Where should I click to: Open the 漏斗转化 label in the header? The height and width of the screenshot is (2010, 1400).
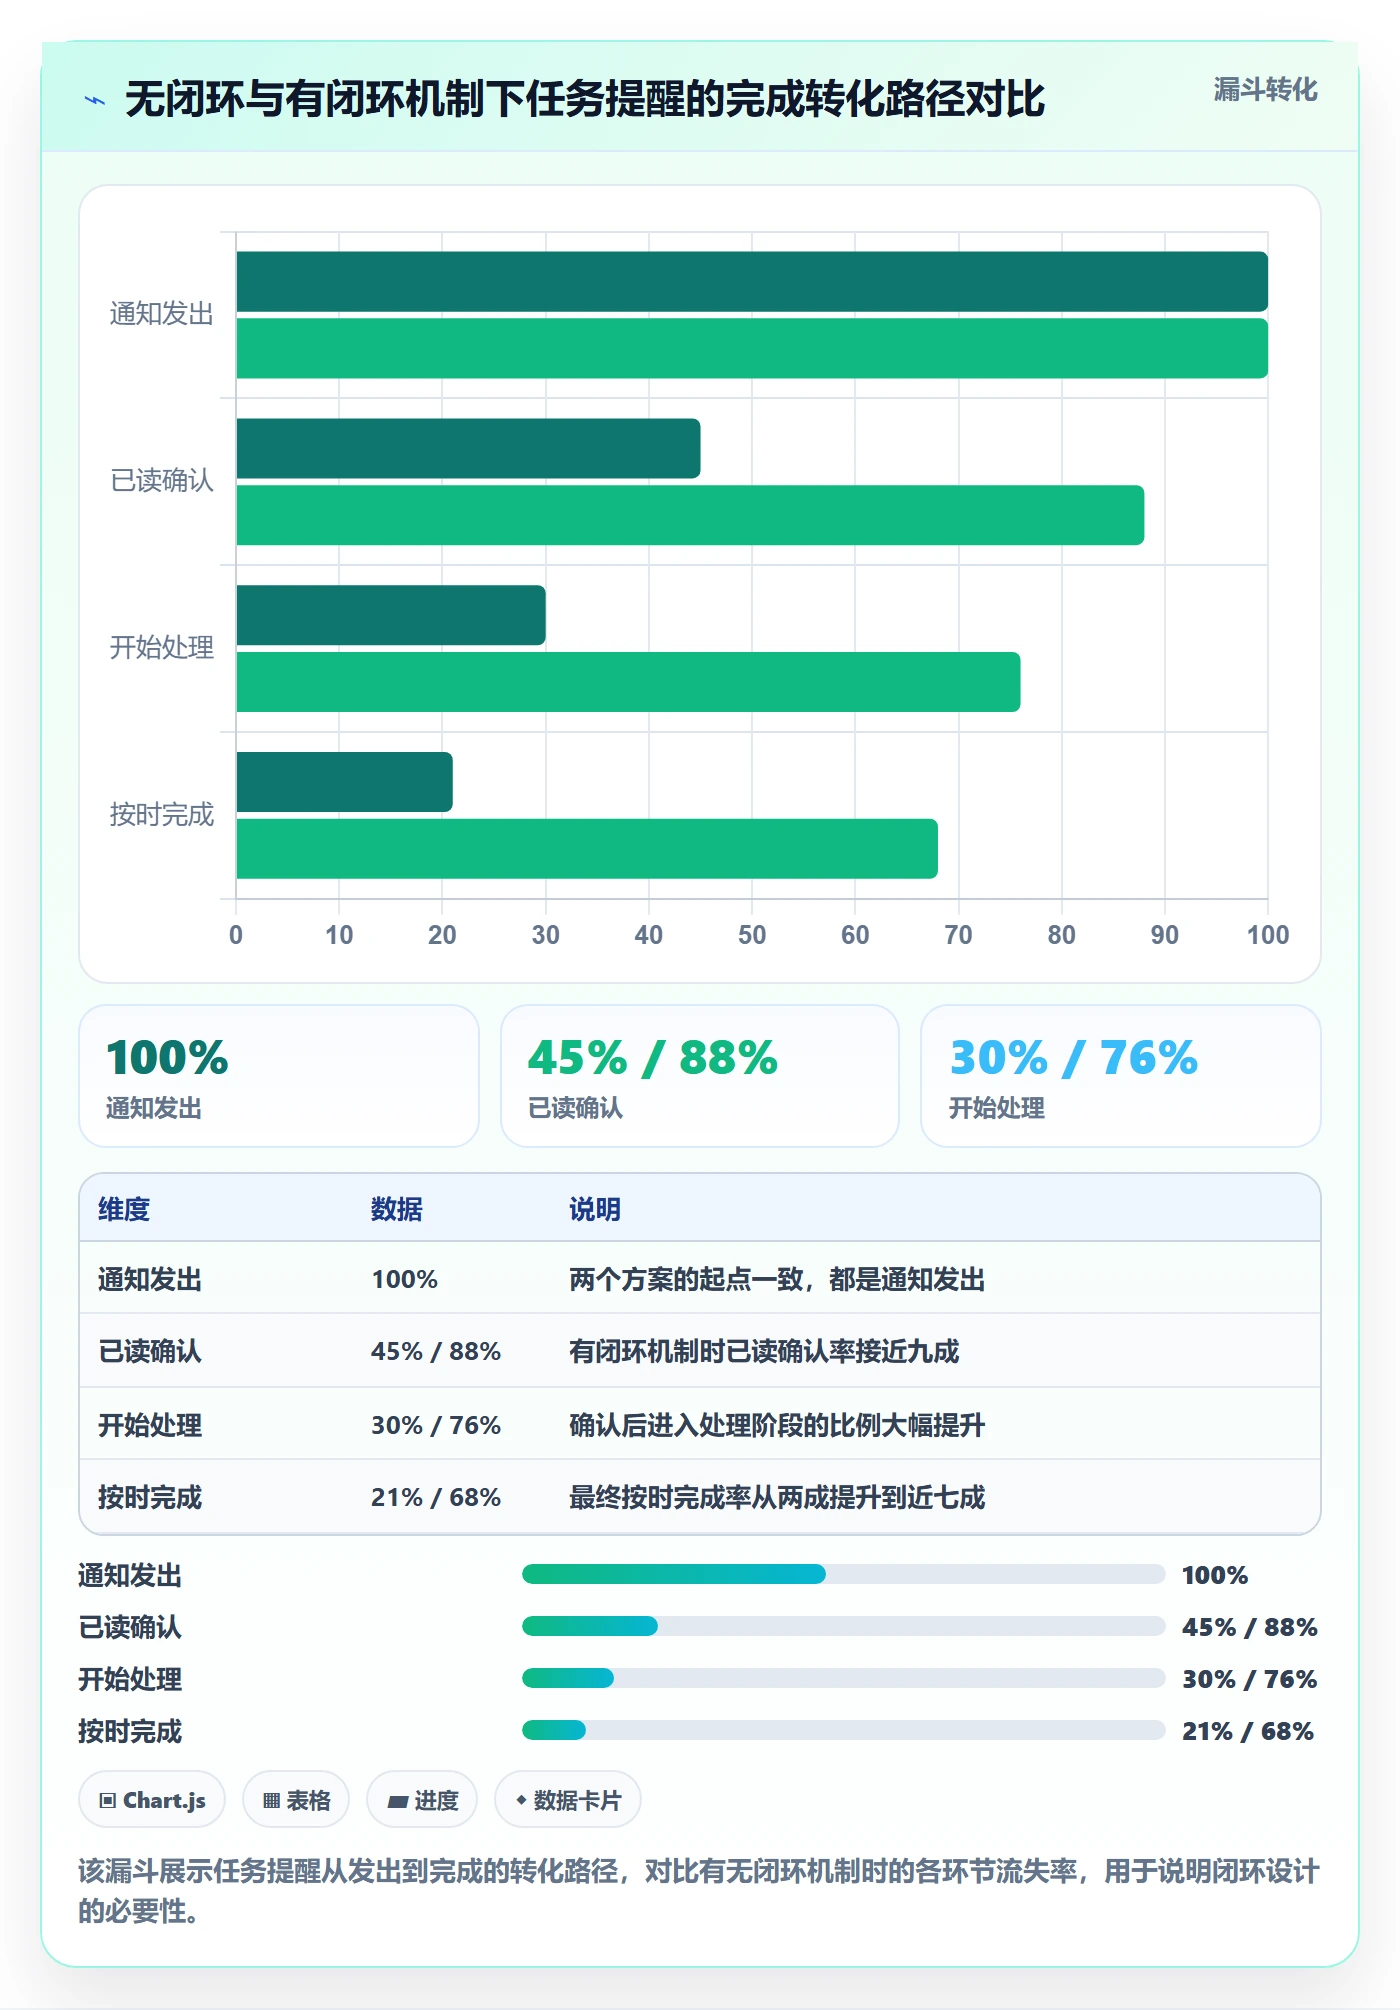pos(1265,90)
